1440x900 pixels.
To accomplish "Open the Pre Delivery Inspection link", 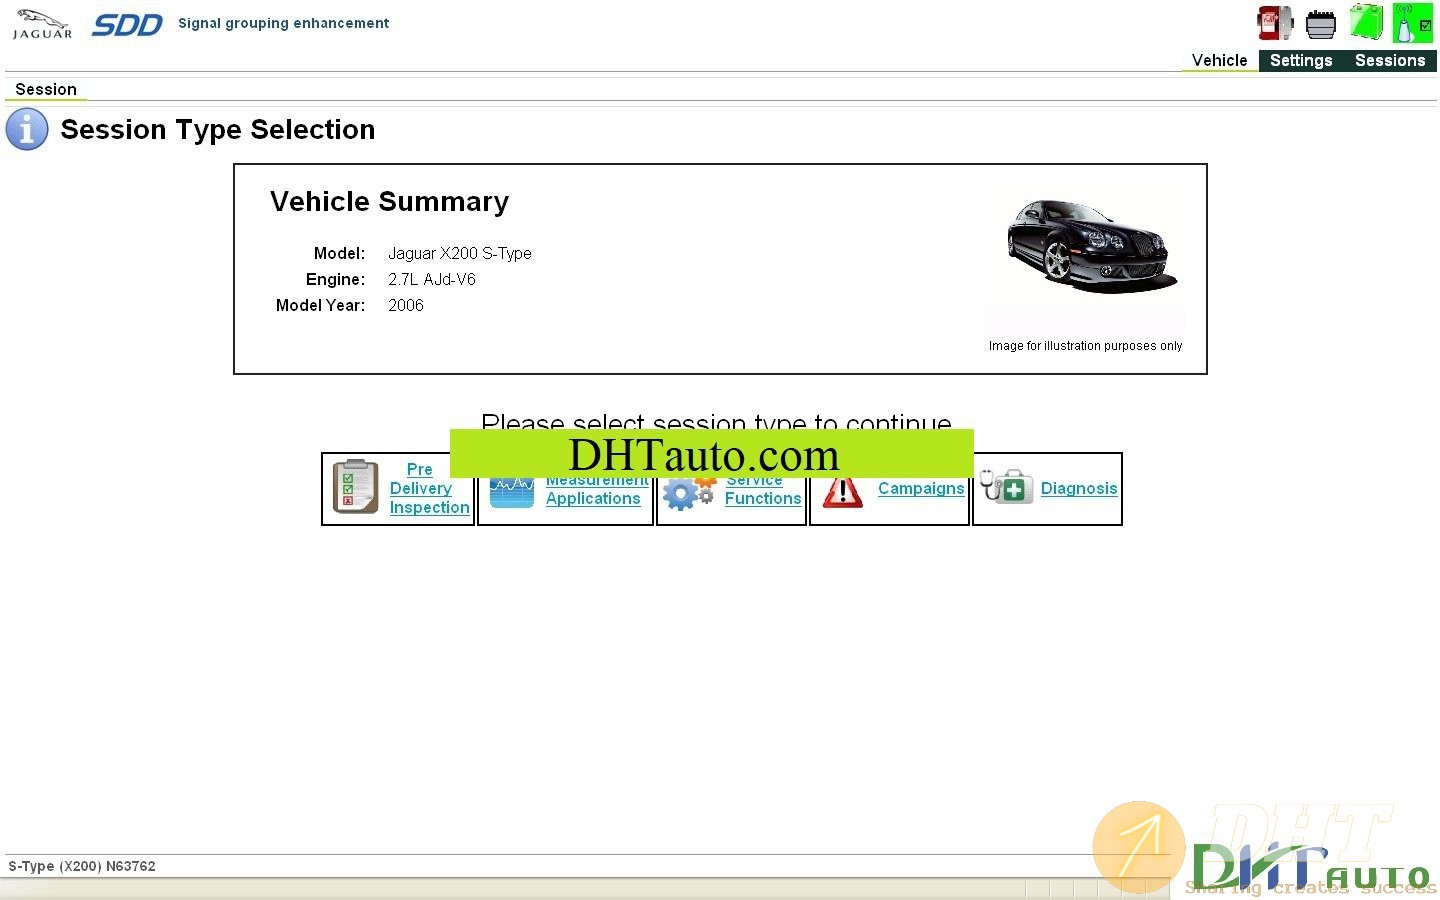I will 429,488.
